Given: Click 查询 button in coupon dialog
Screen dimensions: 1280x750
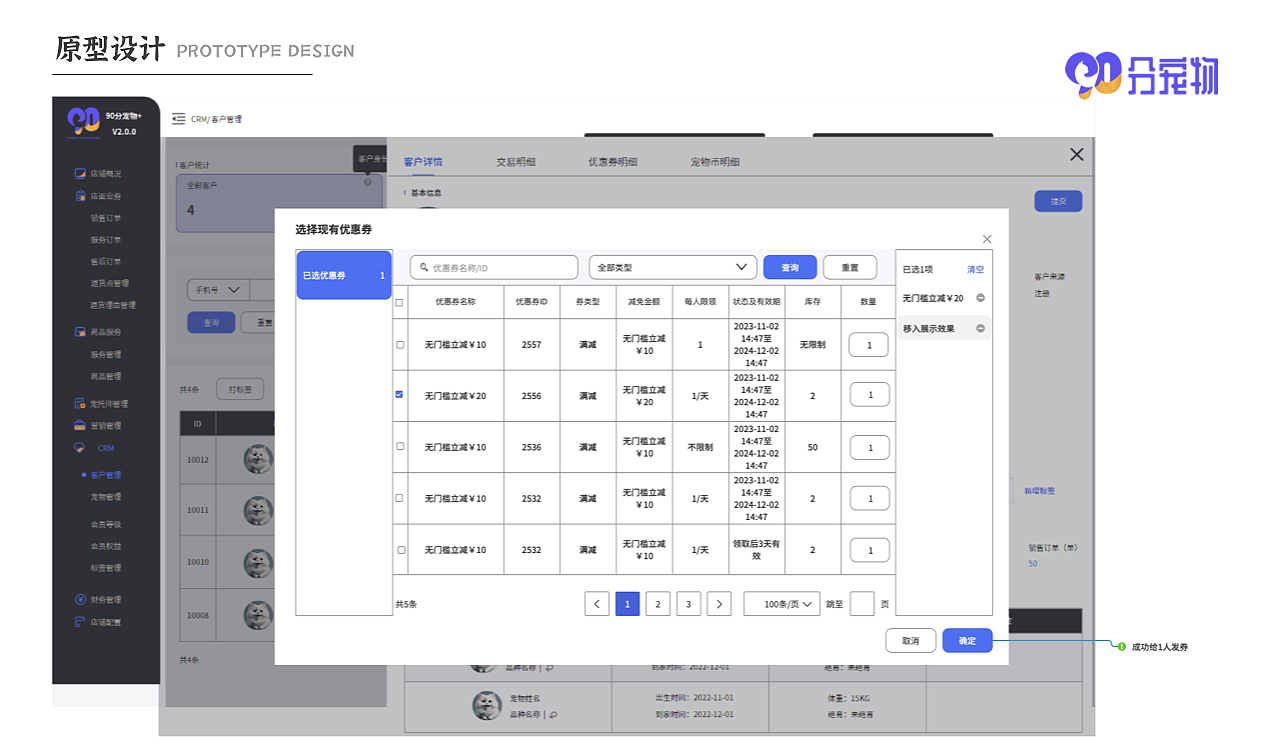Looking at the screenshot, I should pos(790,267).
